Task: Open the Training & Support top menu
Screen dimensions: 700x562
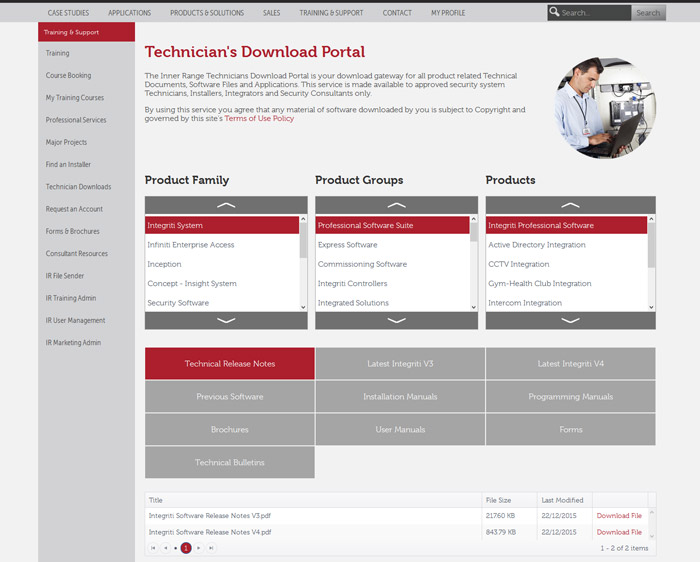Action: (x=331, y=13)
